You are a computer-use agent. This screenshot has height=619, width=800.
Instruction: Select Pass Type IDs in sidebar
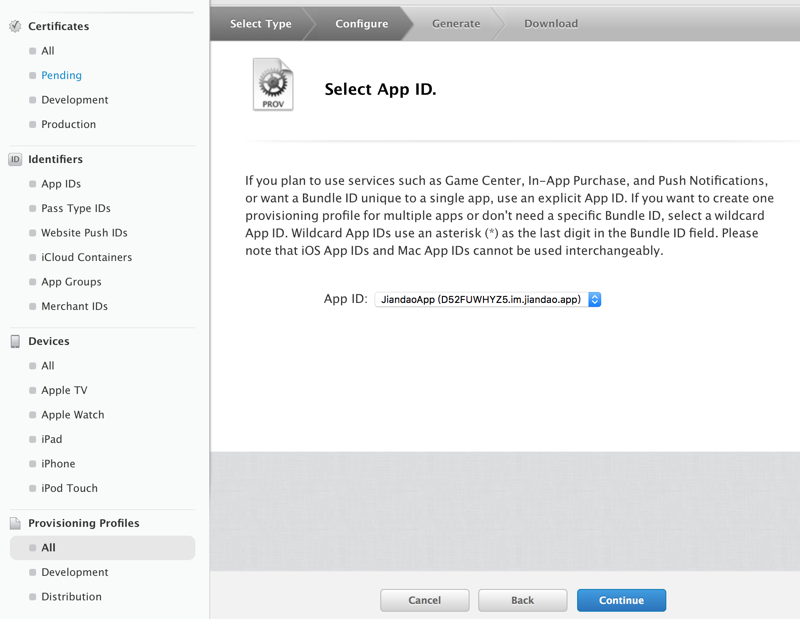coord(76,208)
